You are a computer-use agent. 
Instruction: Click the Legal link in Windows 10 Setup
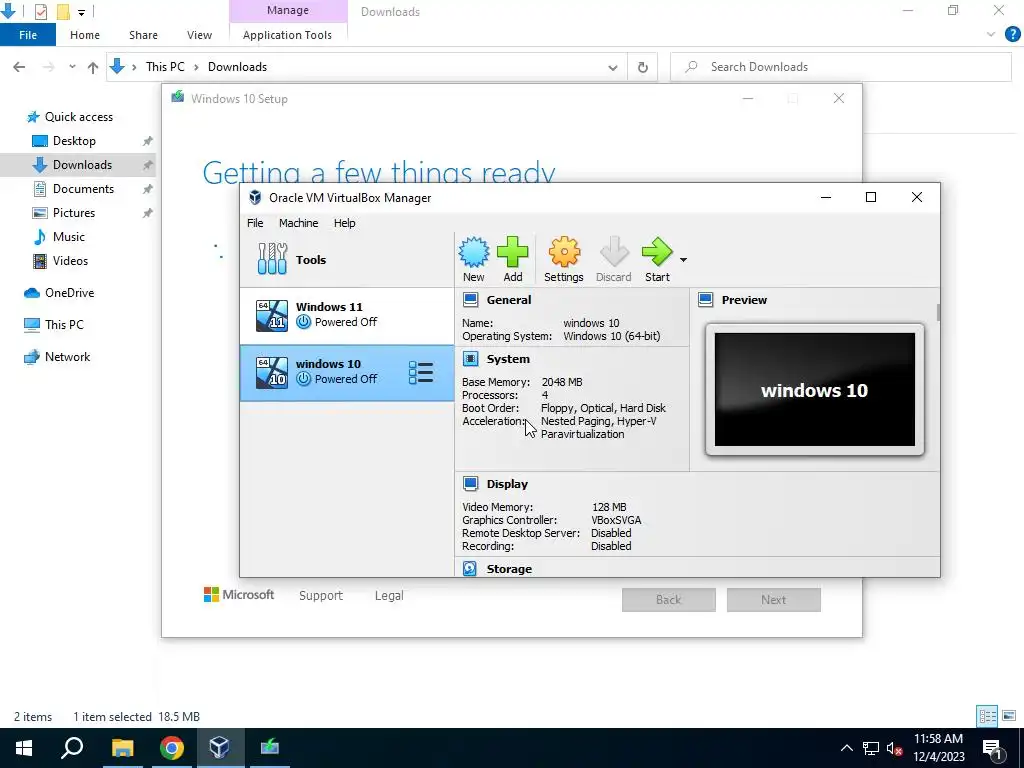pos(389,596)
